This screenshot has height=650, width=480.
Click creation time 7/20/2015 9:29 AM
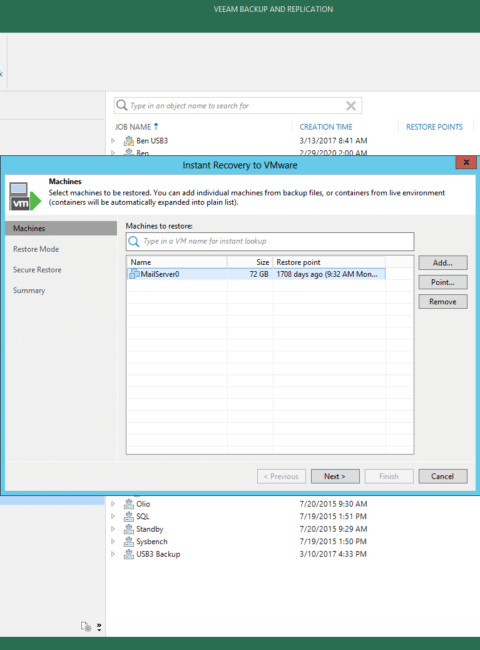333,529
